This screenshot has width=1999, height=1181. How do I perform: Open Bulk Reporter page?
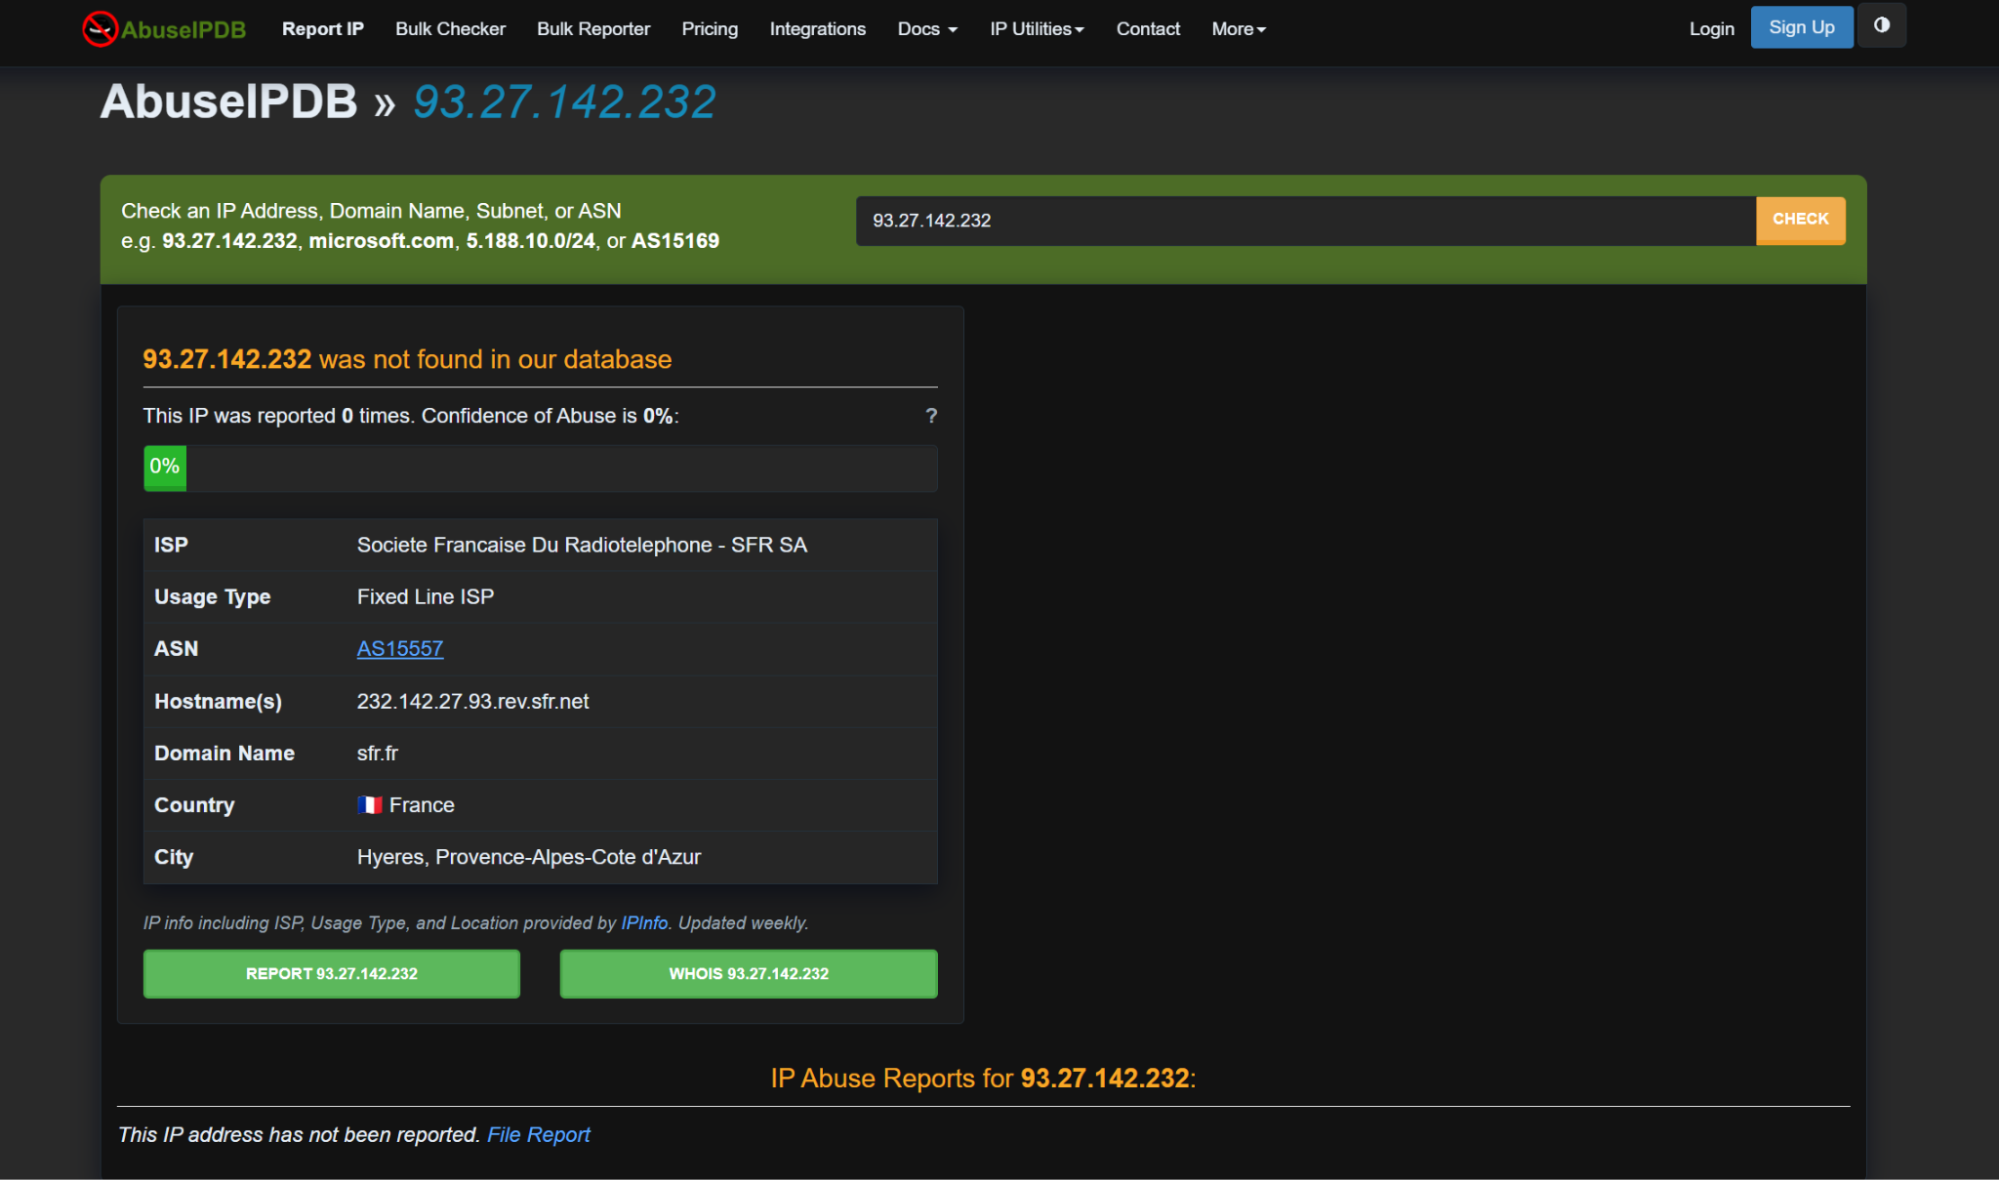point(593,29)
